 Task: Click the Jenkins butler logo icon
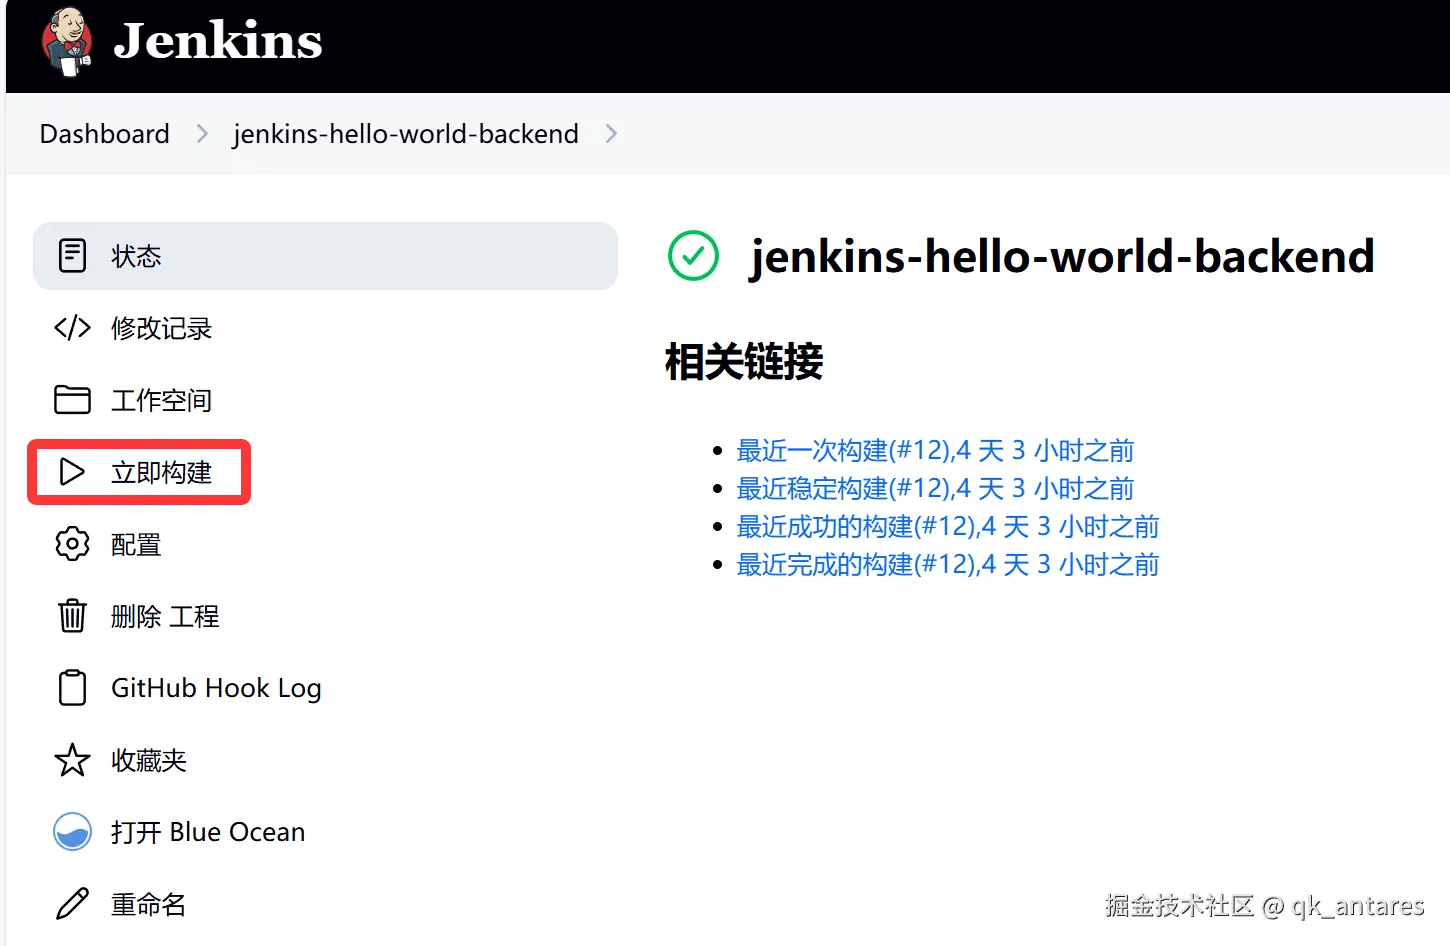[67, 42]
